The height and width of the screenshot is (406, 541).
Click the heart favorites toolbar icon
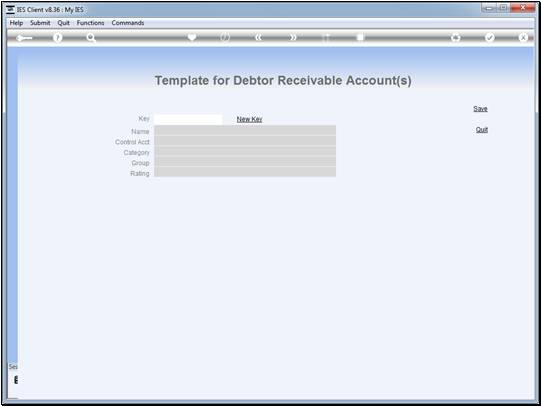click(192, 37)
